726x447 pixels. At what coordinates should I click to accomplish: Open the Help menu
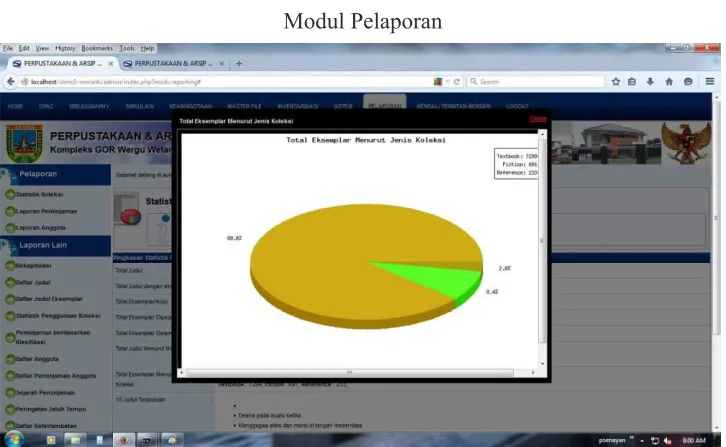pos(147,48)
